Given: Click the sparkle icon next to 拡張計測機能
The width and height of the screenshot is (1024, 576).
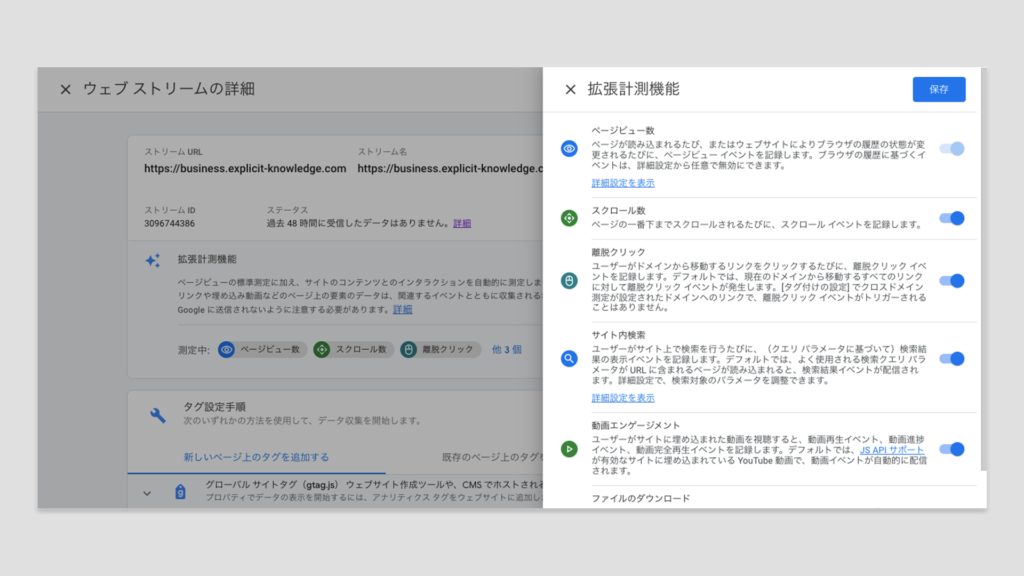Looking at the screenshot, I should (x=152, y=260).
